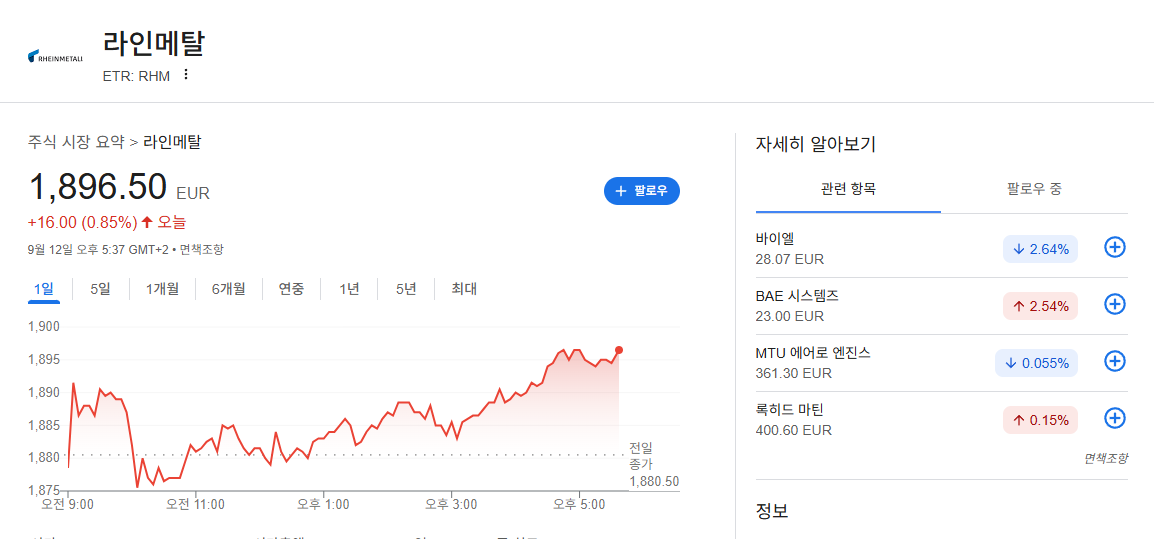The height and width of the screenshot is (539, 1154).
Task: Switch to the 팔로우 중 tab
Action: [1034, 189]
